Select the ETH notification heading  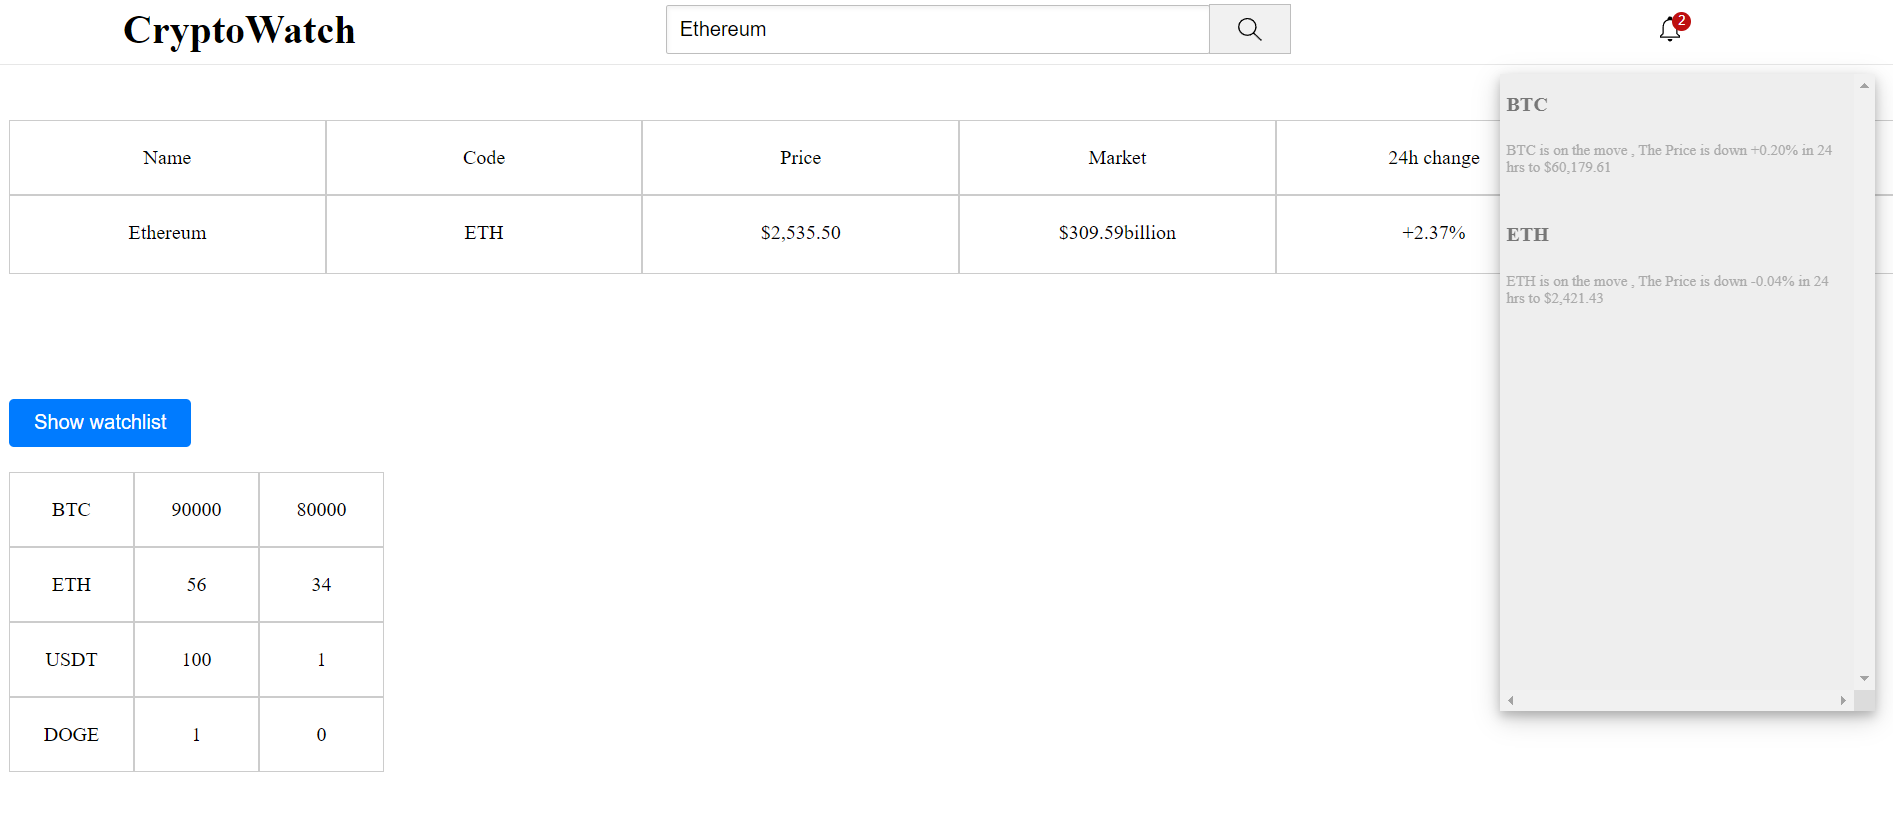(x=1527, y=235)
